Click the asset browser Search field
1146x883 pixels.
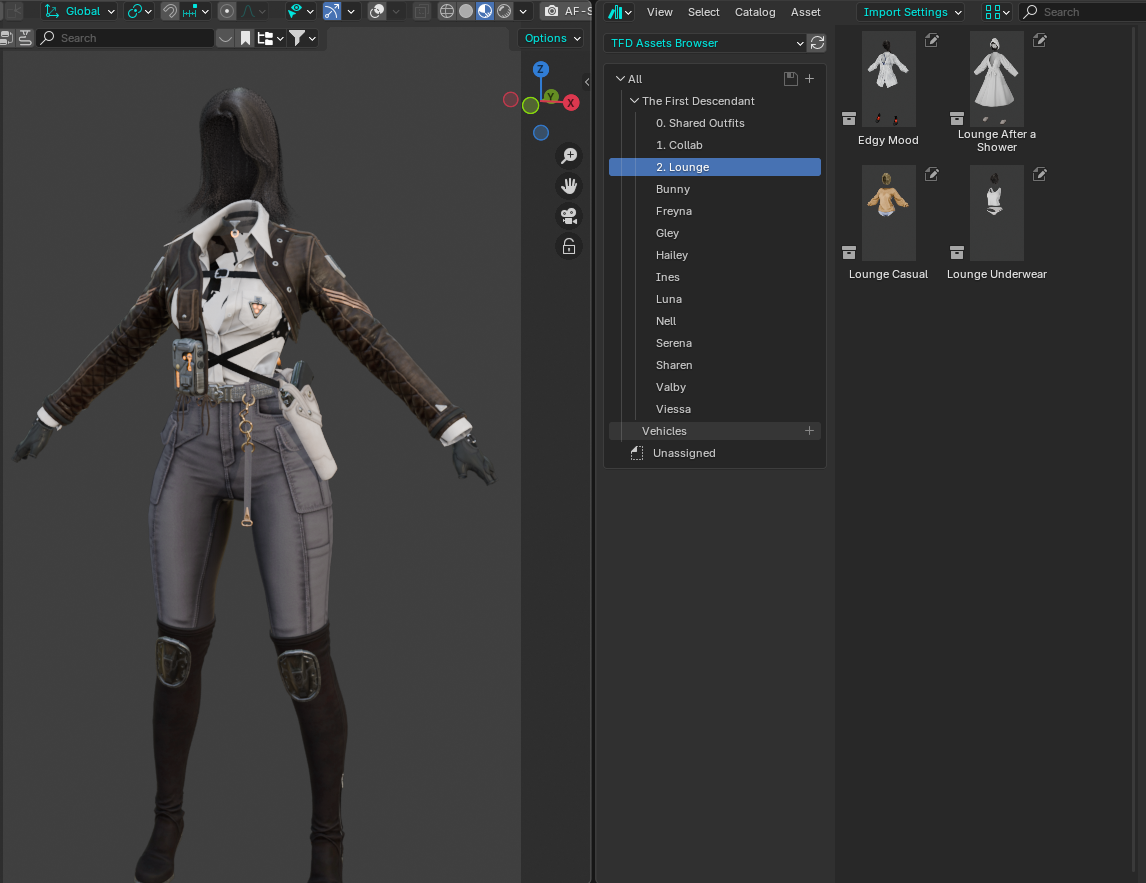click(x=1082, y=12)
